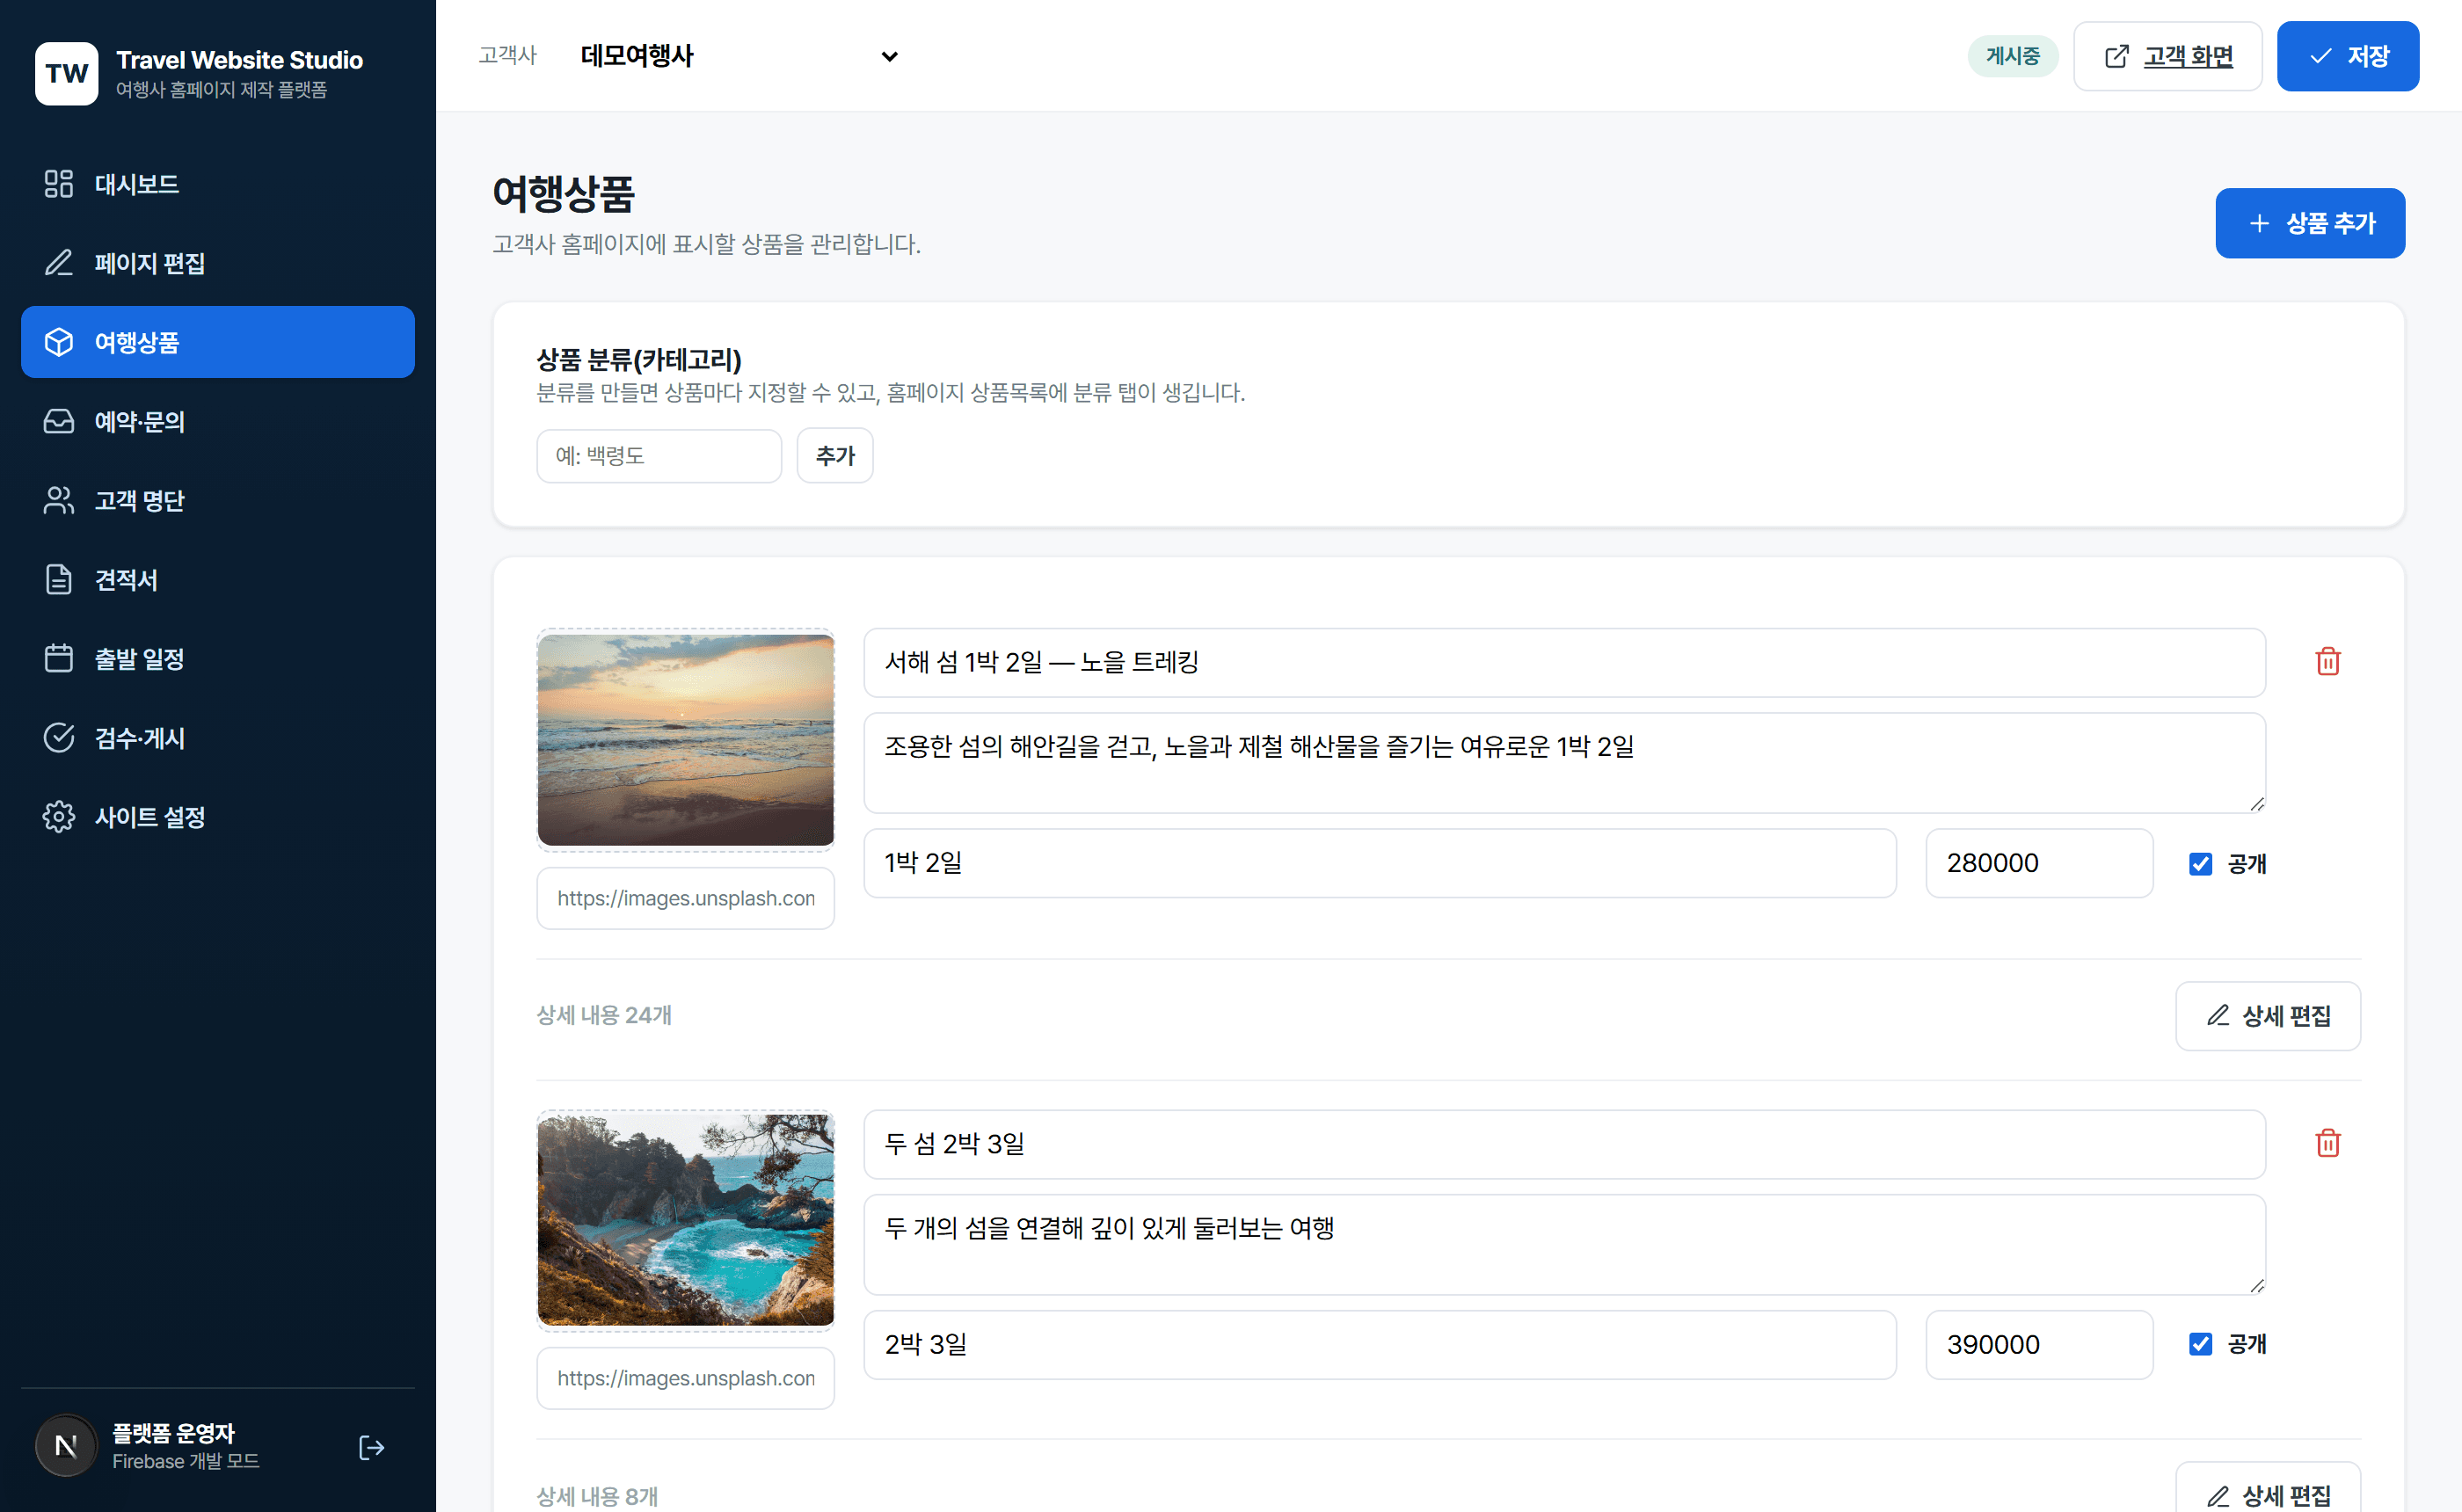Delete the 두 섬 2박 3일 product
Viewport: 2462px width, 1512px height.
tap(2328, 1143)
